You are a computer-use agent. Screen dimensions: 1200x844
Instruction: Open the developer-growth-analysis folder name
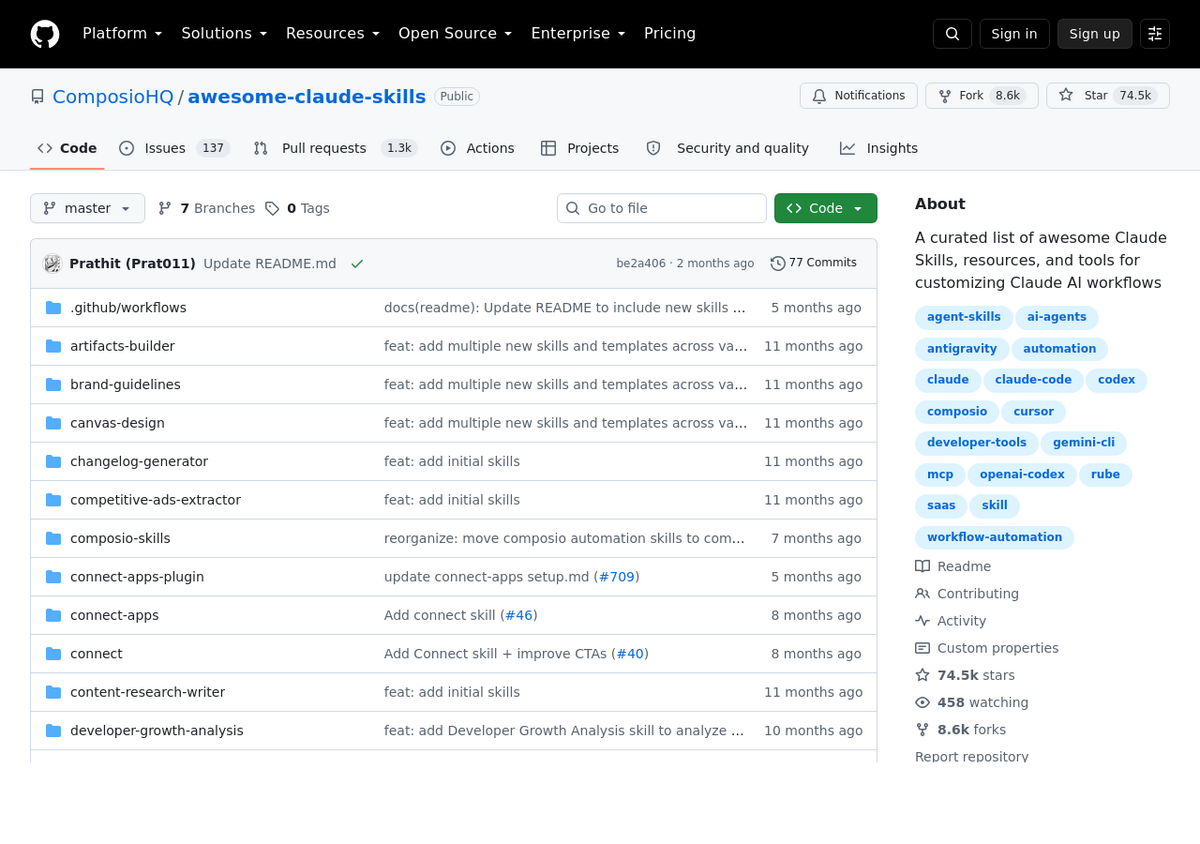157,731
